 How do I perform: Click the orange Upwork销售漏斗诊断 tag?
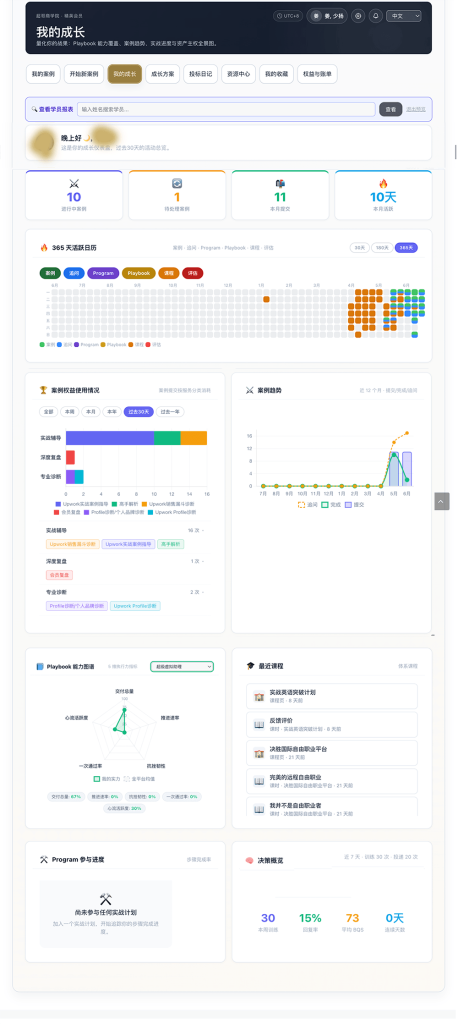tap(73, 544)
